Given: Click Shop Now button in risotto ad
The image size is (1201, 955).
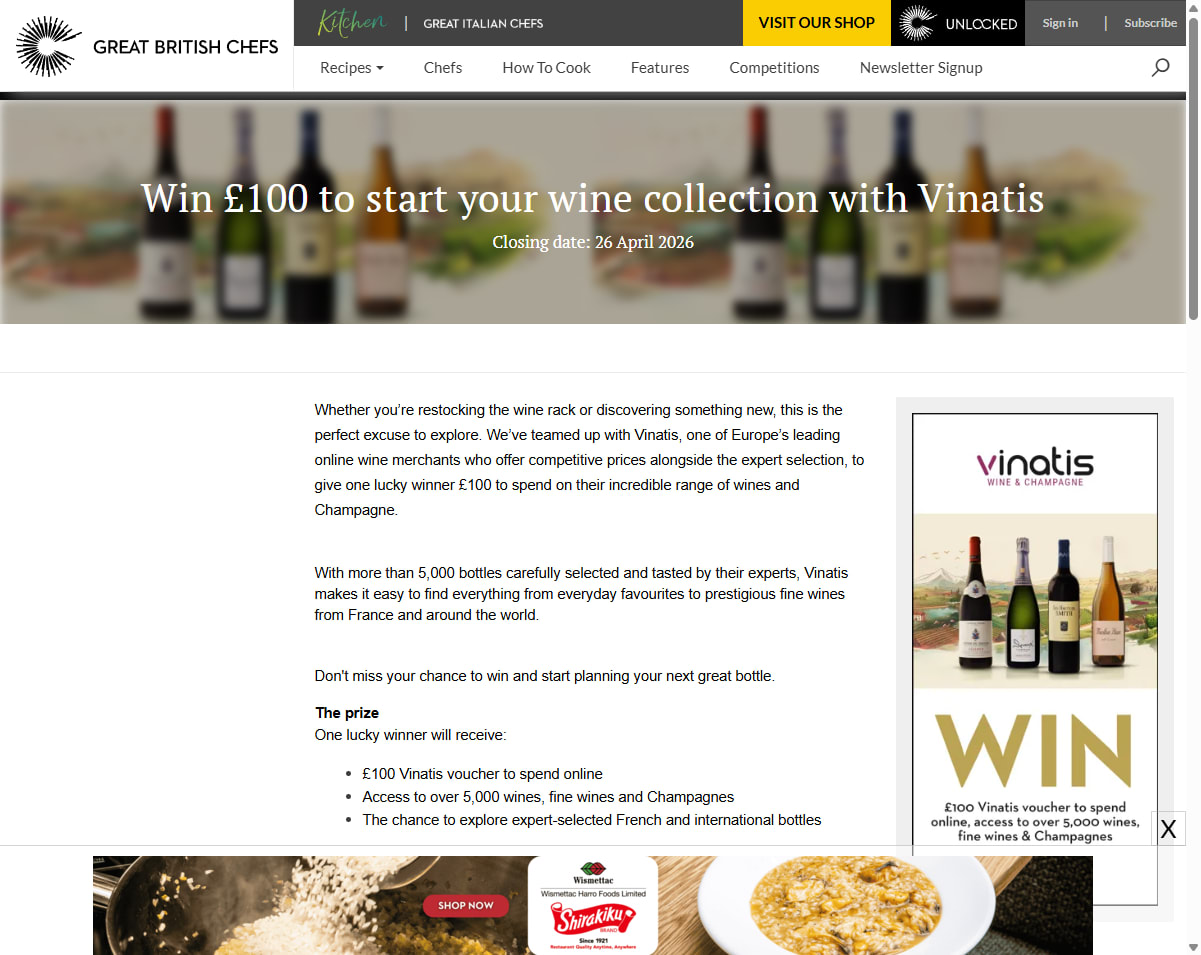Looking at the screenshot, I should [x=466, y=905].
